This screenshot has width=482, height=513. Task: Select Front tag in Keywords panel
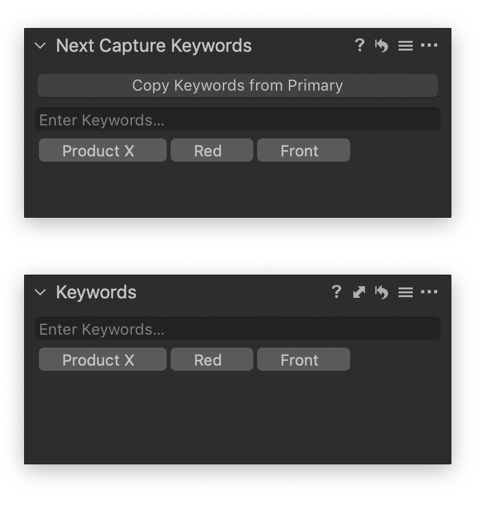tap(303, 359)
